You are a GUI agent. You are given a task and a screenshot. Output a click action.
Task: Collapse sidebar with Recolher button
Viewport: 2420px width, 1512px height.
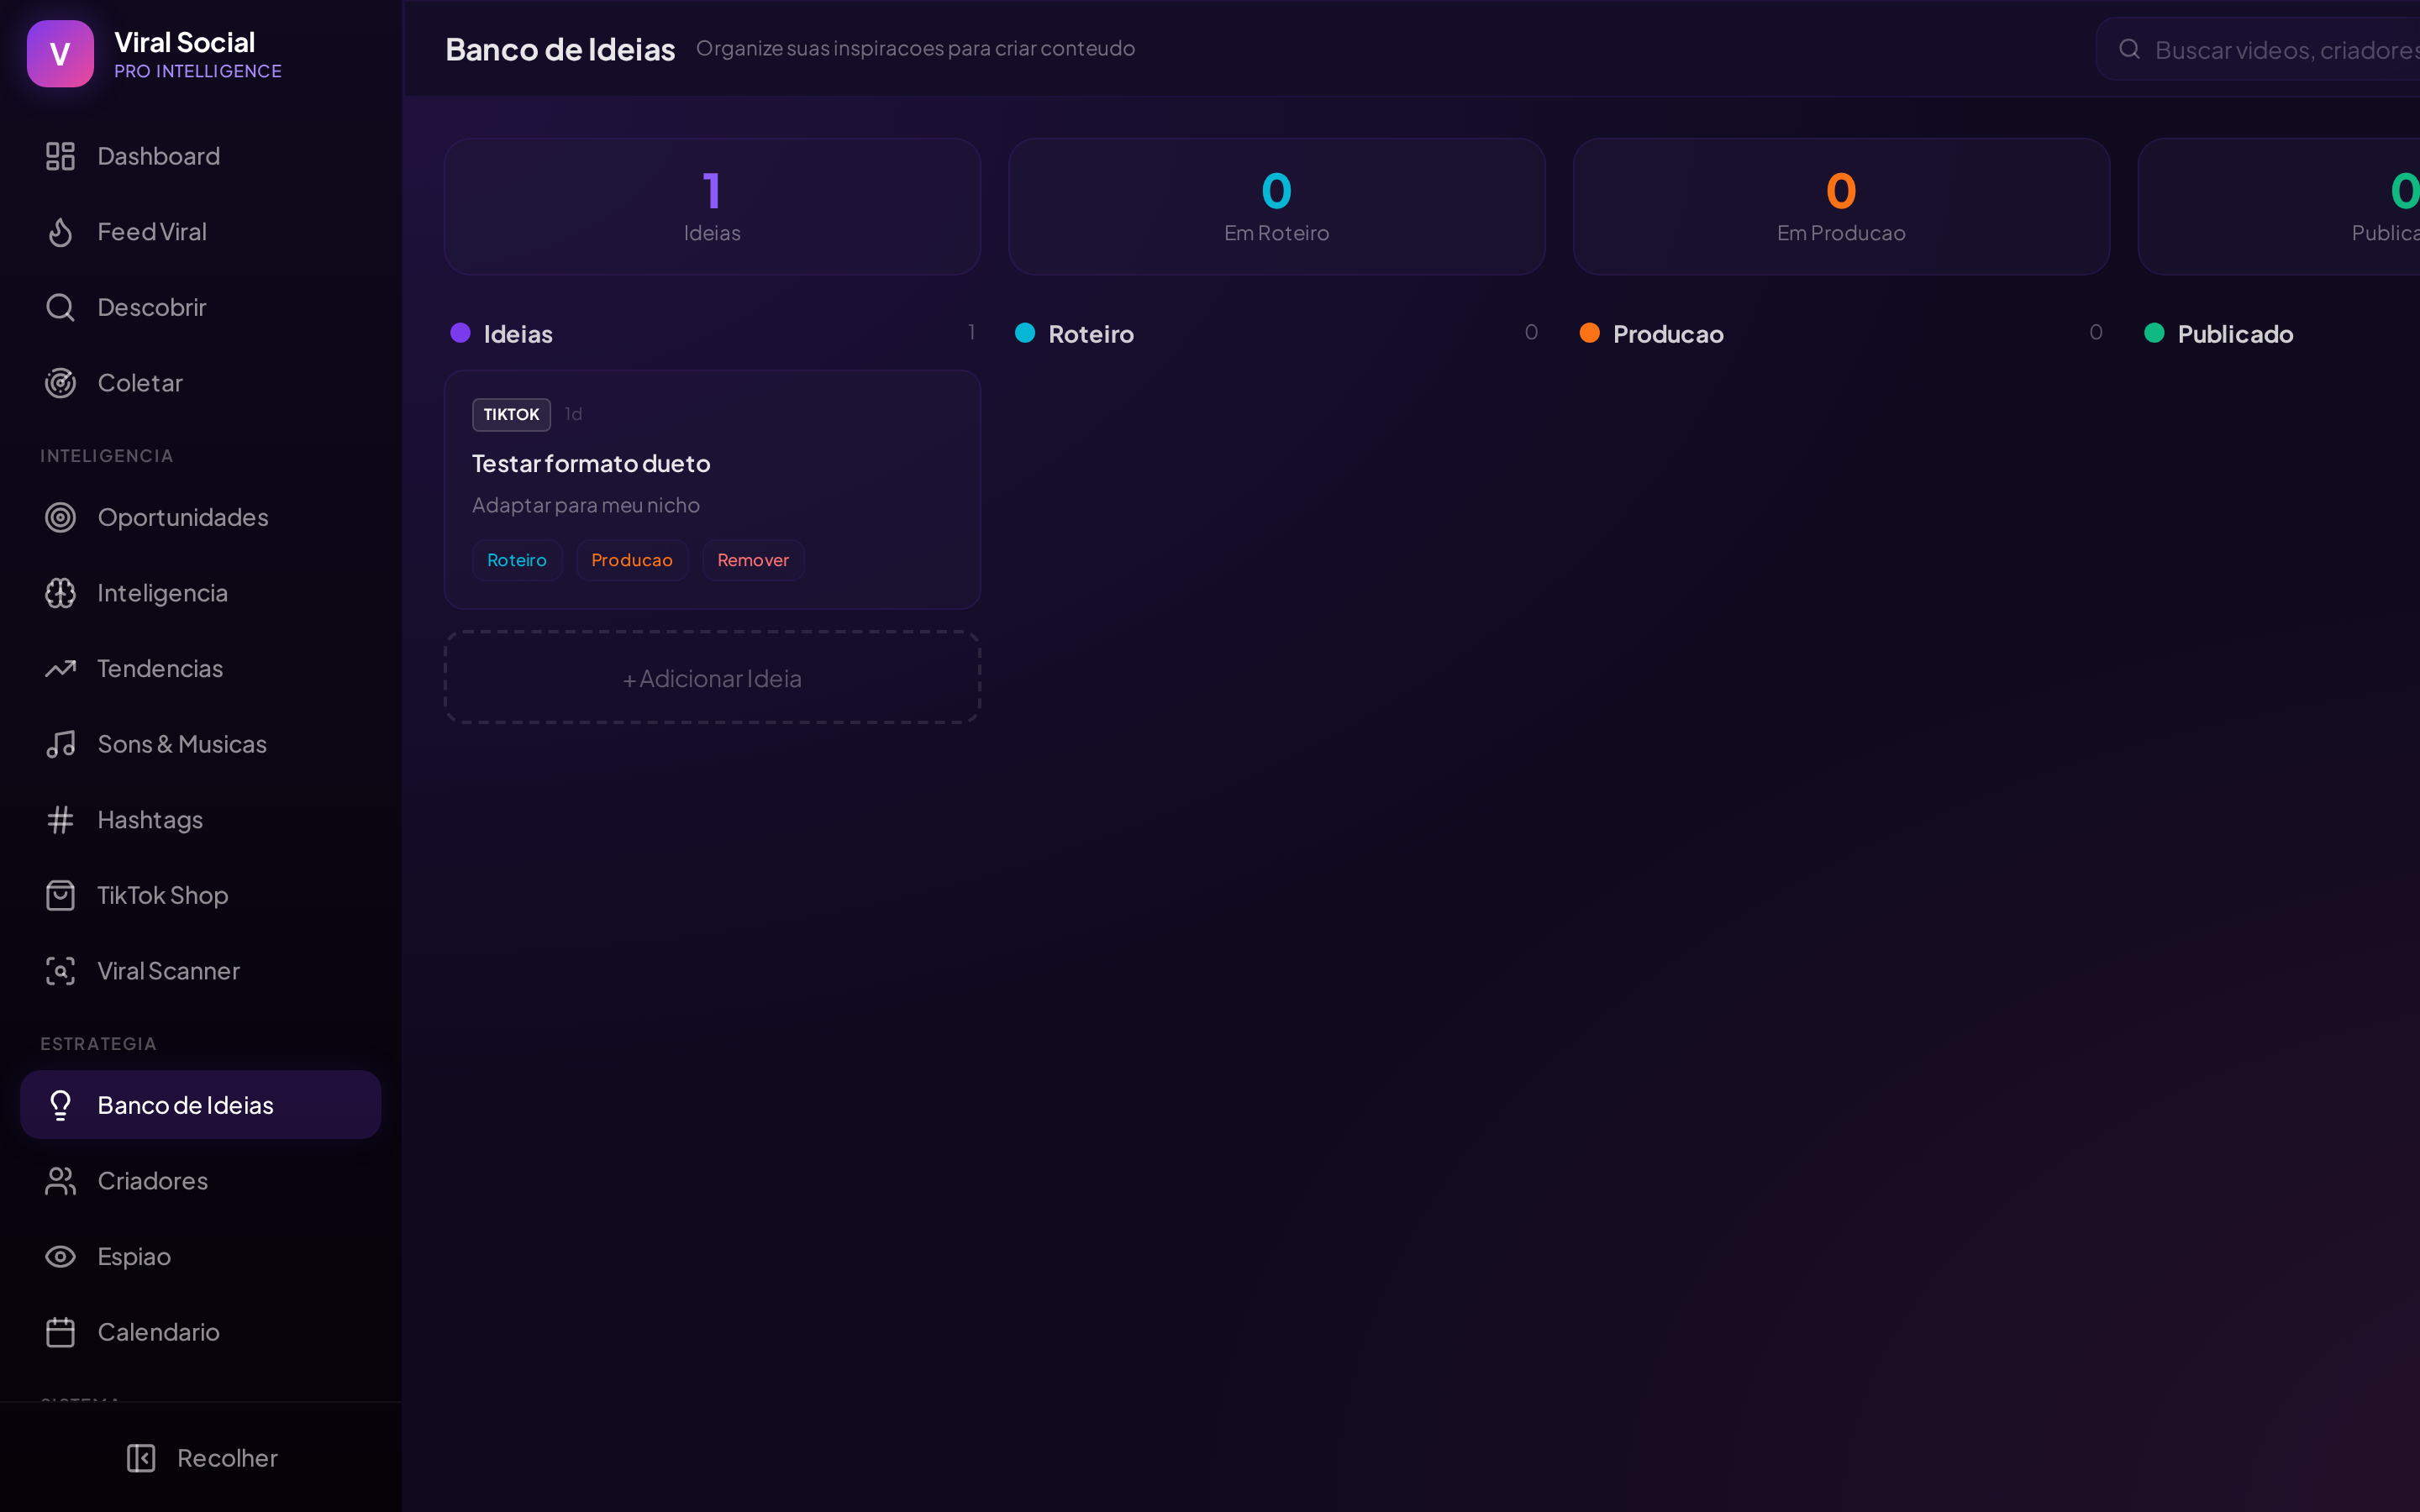coord(201,1458)
